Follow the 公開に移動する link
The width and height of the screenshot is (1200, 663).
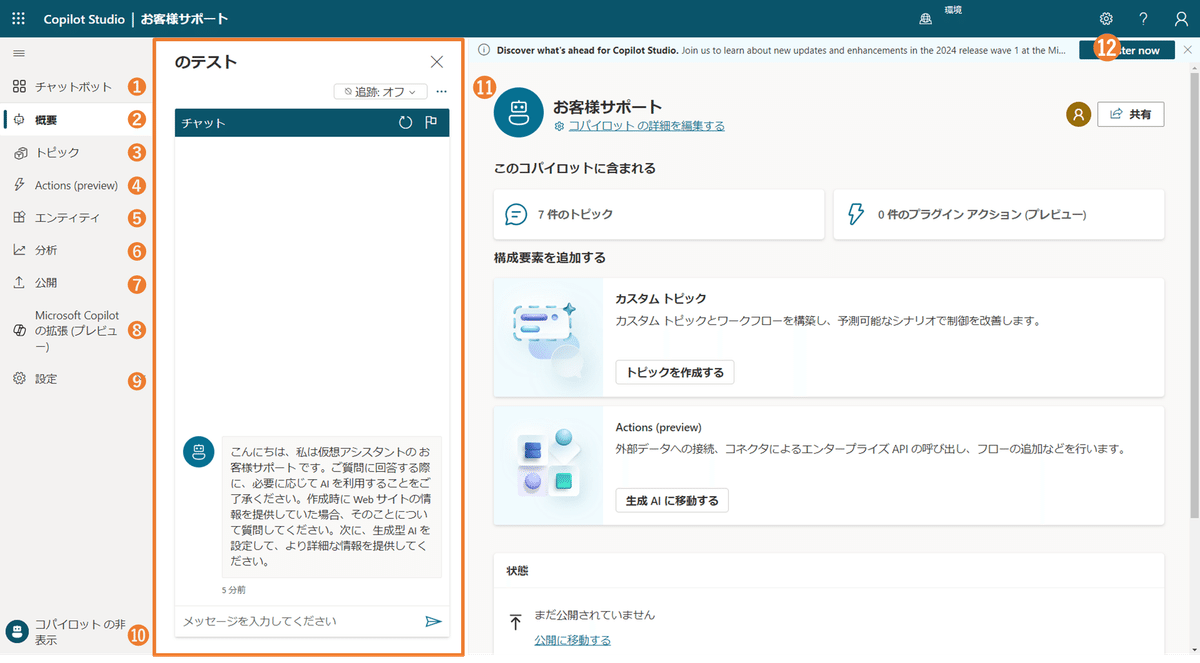click(572, 640)
